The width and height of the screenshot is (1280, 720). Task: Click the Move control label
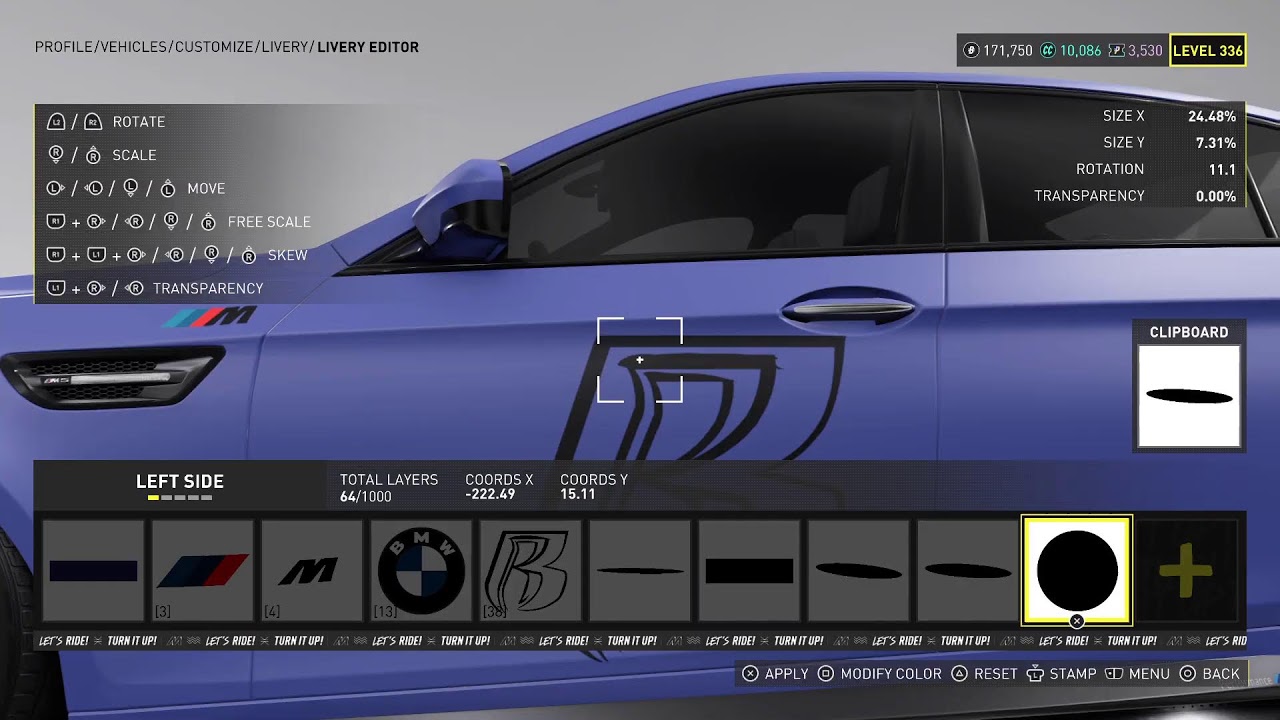click(x=206, y=188)
